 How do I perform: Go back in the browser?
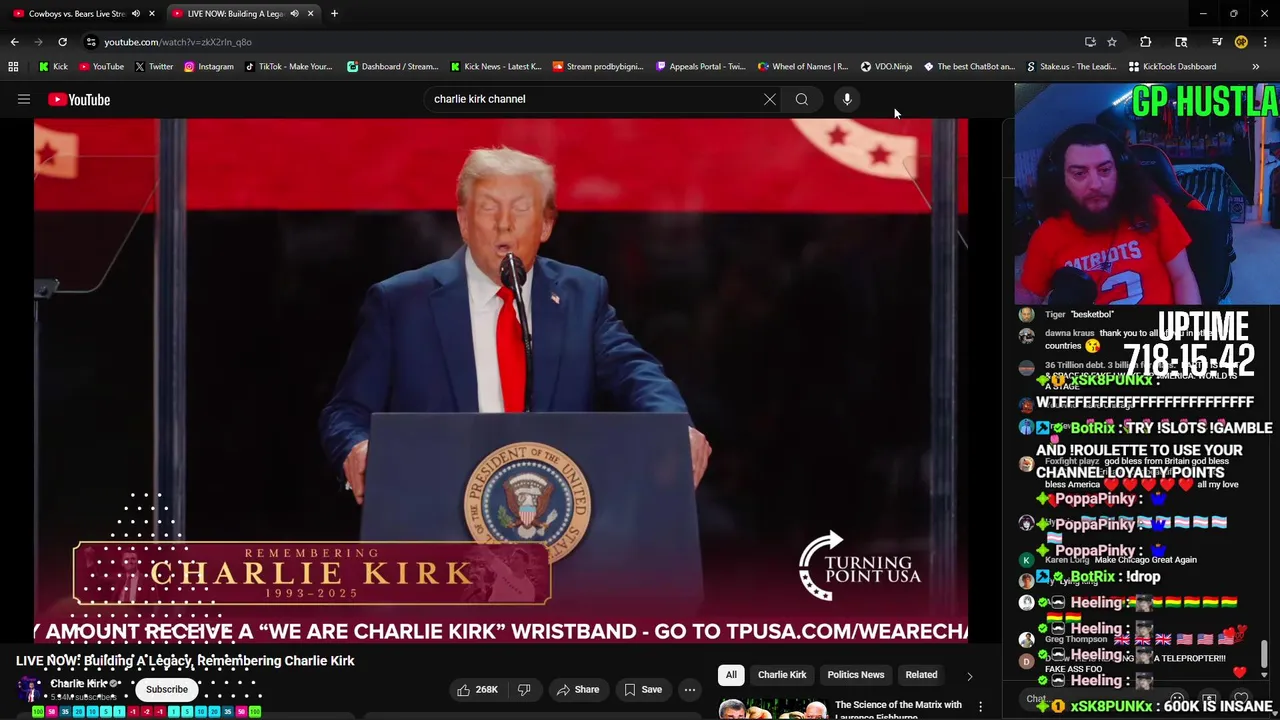14,42
